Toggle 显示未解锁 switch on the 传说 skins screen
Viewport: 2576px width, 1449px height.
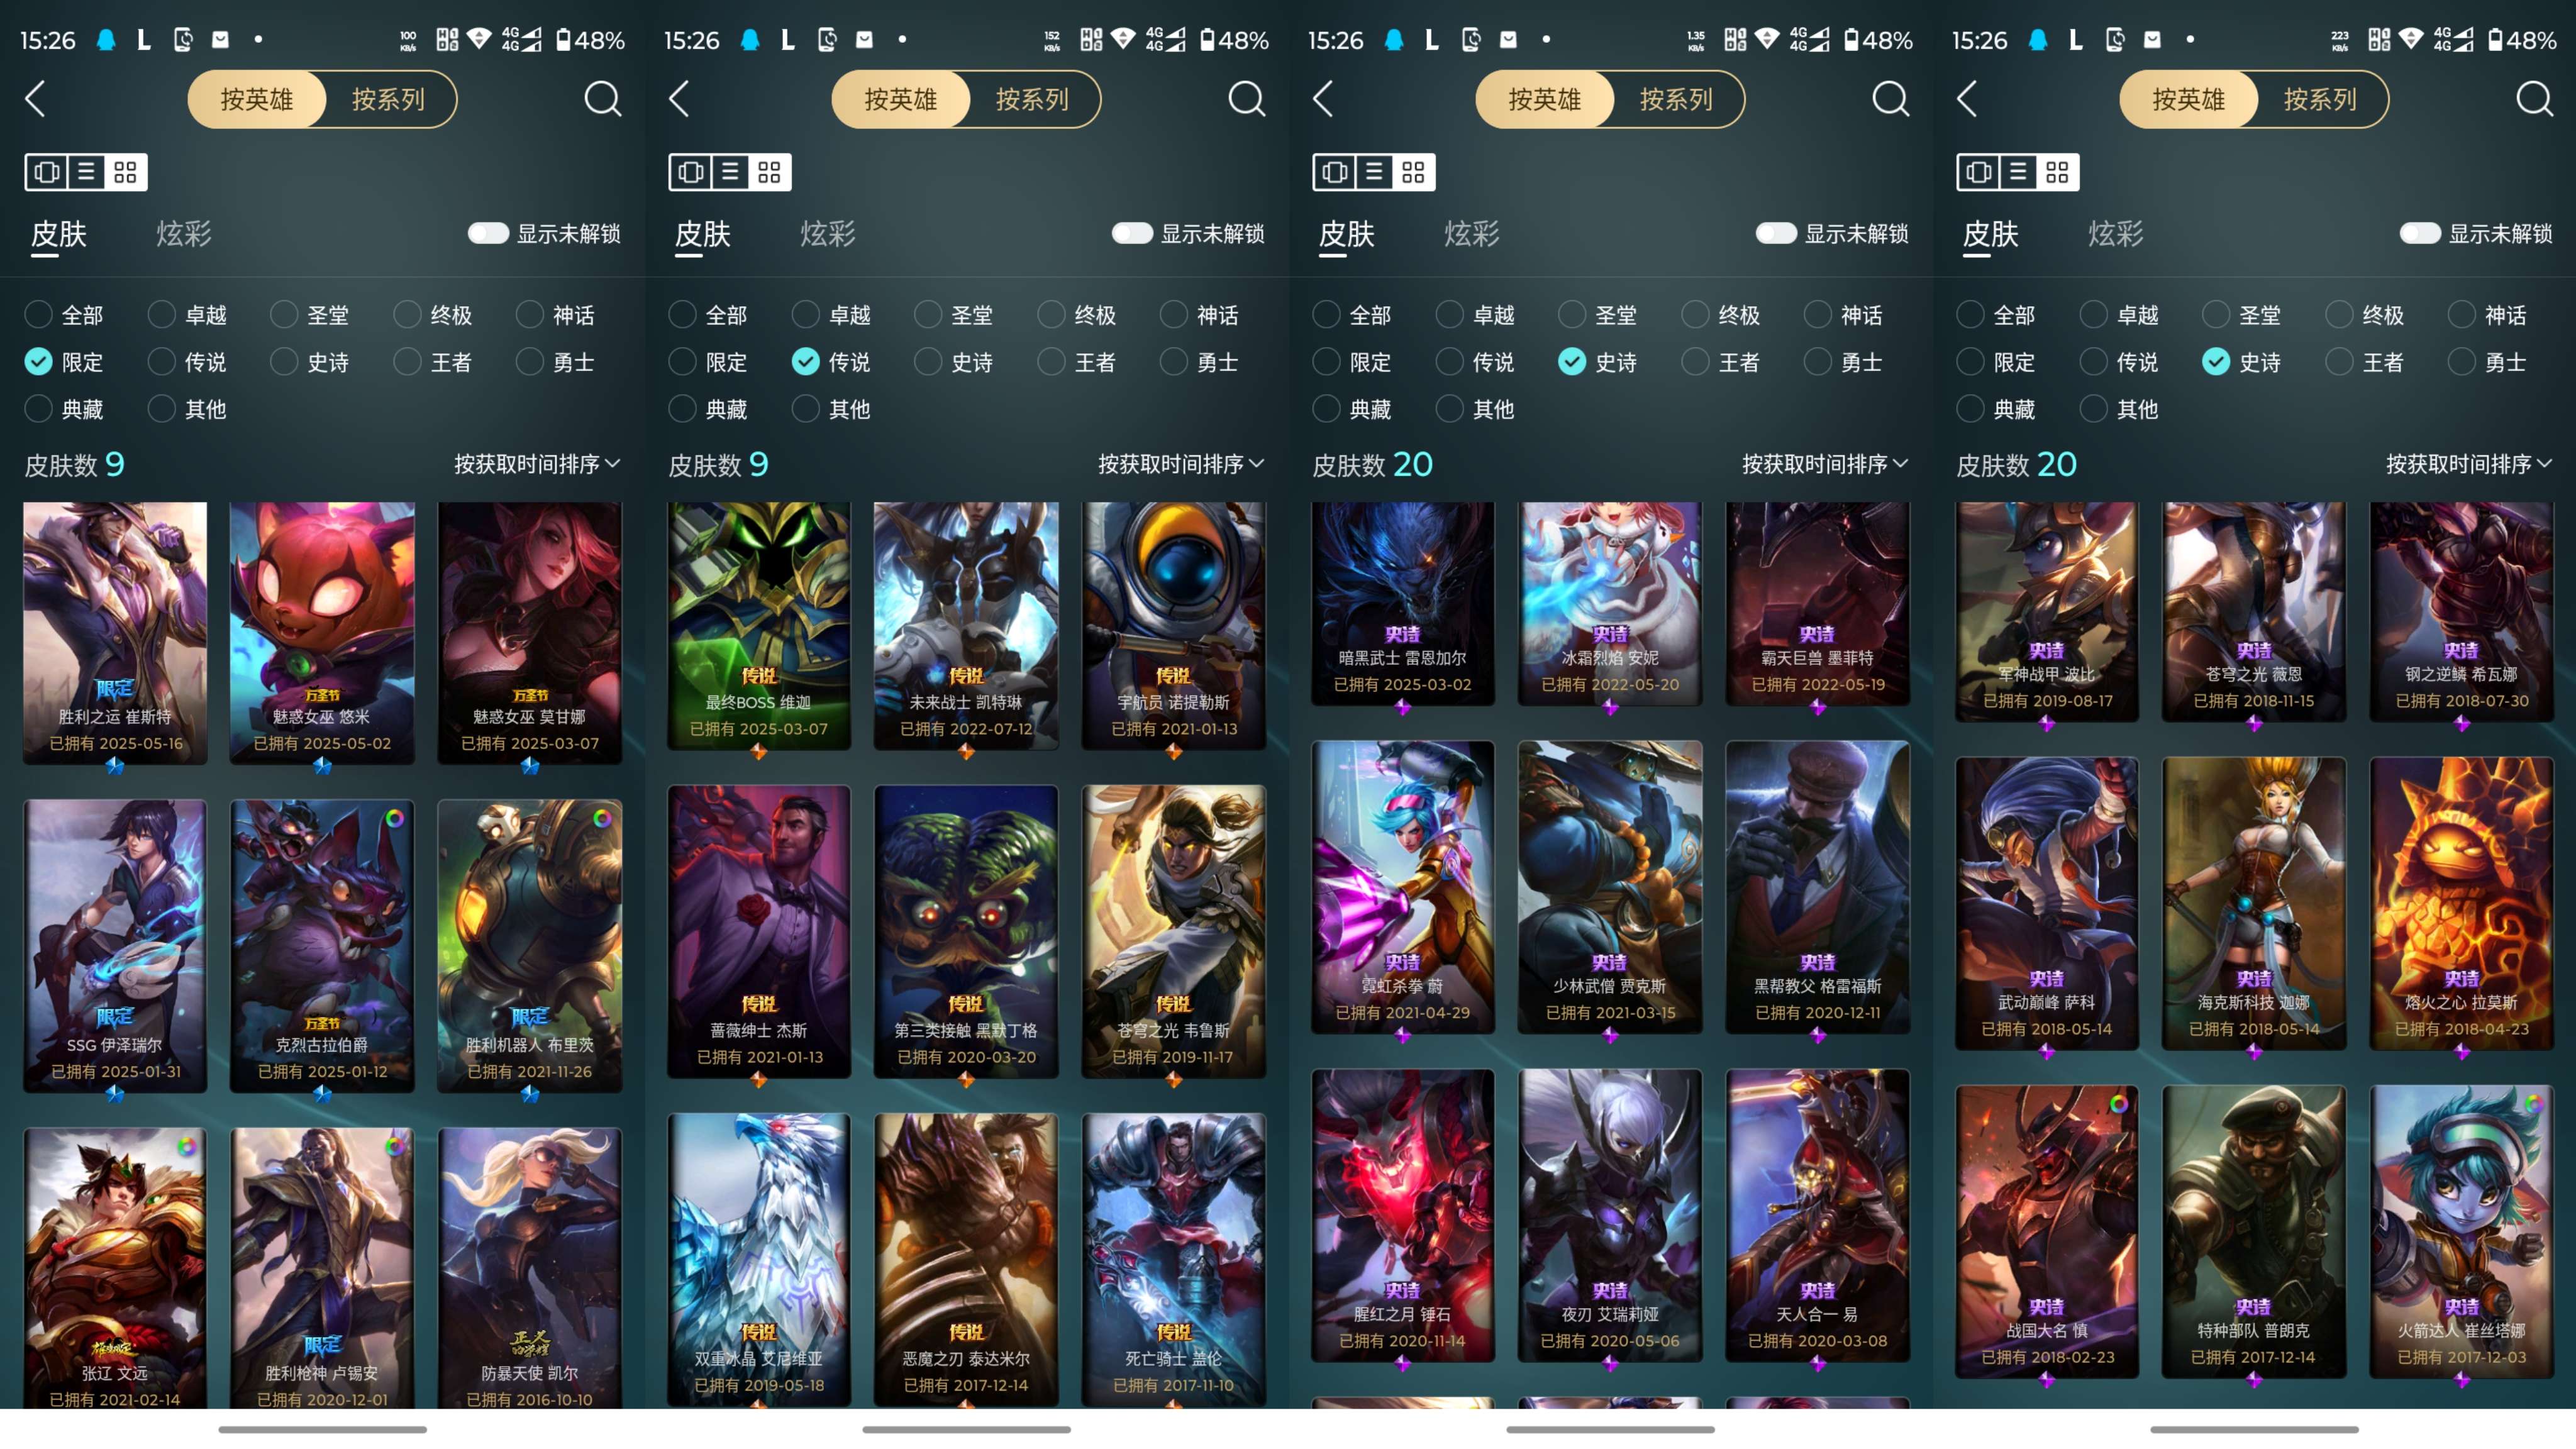coord(1133,233)
